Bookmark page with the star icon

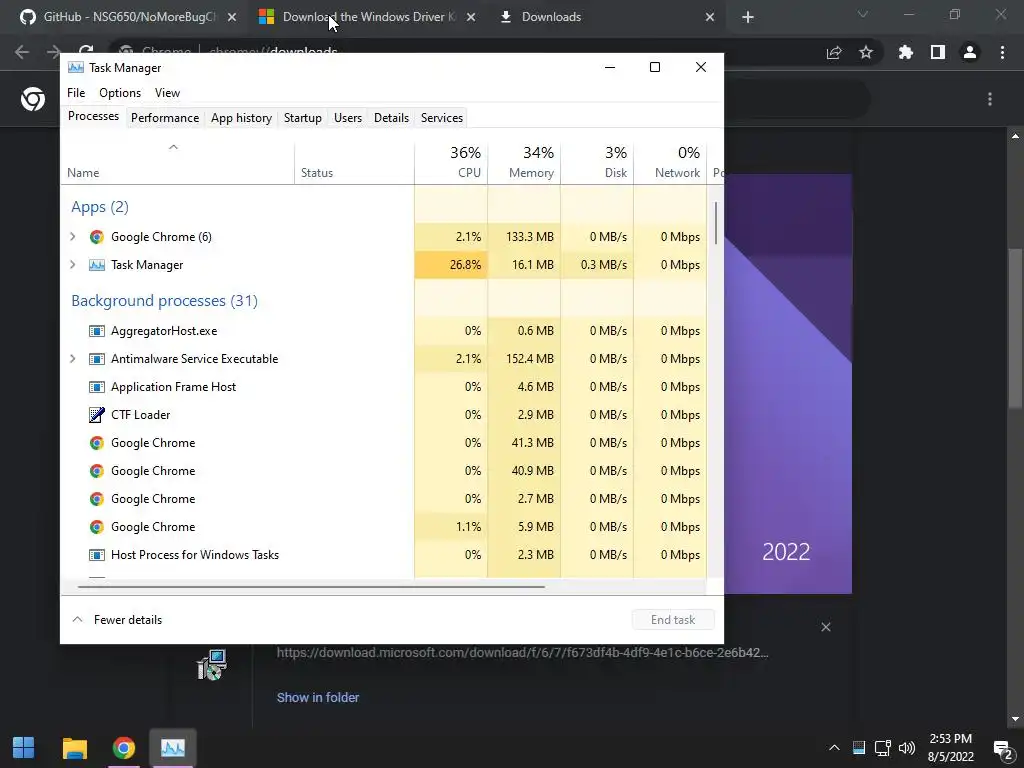click(866, 52)
